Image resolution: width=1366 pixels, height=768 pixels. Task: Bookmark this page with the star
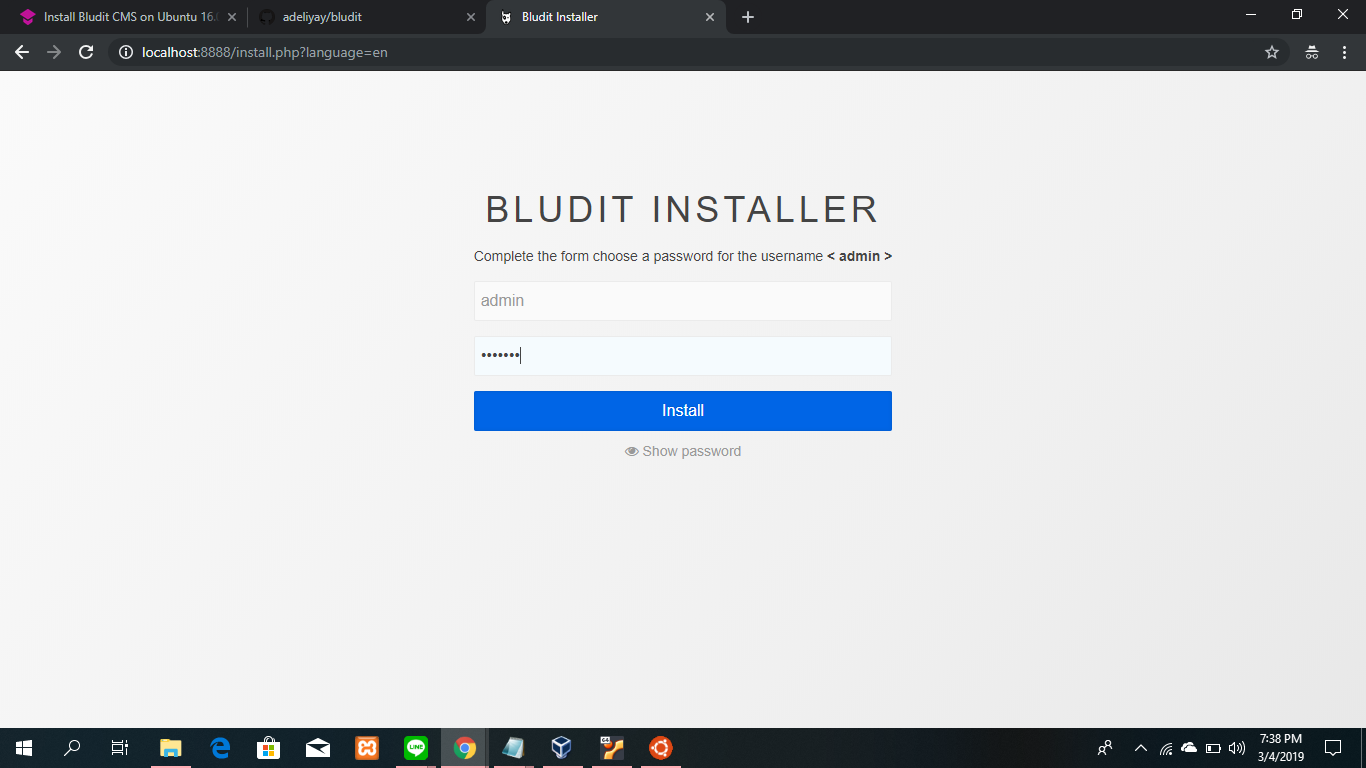pos(1272,52)
